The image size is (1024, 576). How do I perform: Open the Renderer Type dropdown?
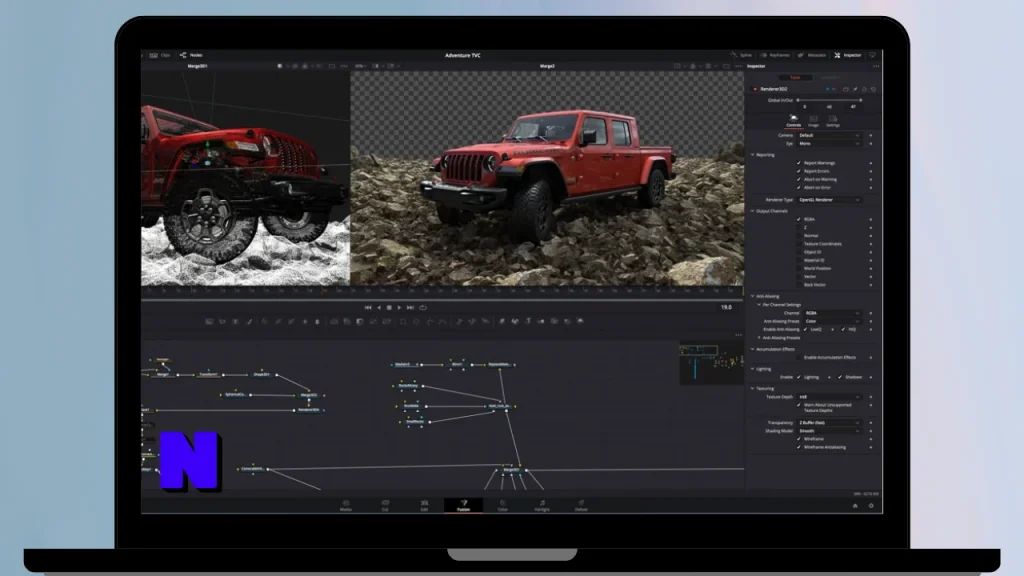click(x=828, y=200)
